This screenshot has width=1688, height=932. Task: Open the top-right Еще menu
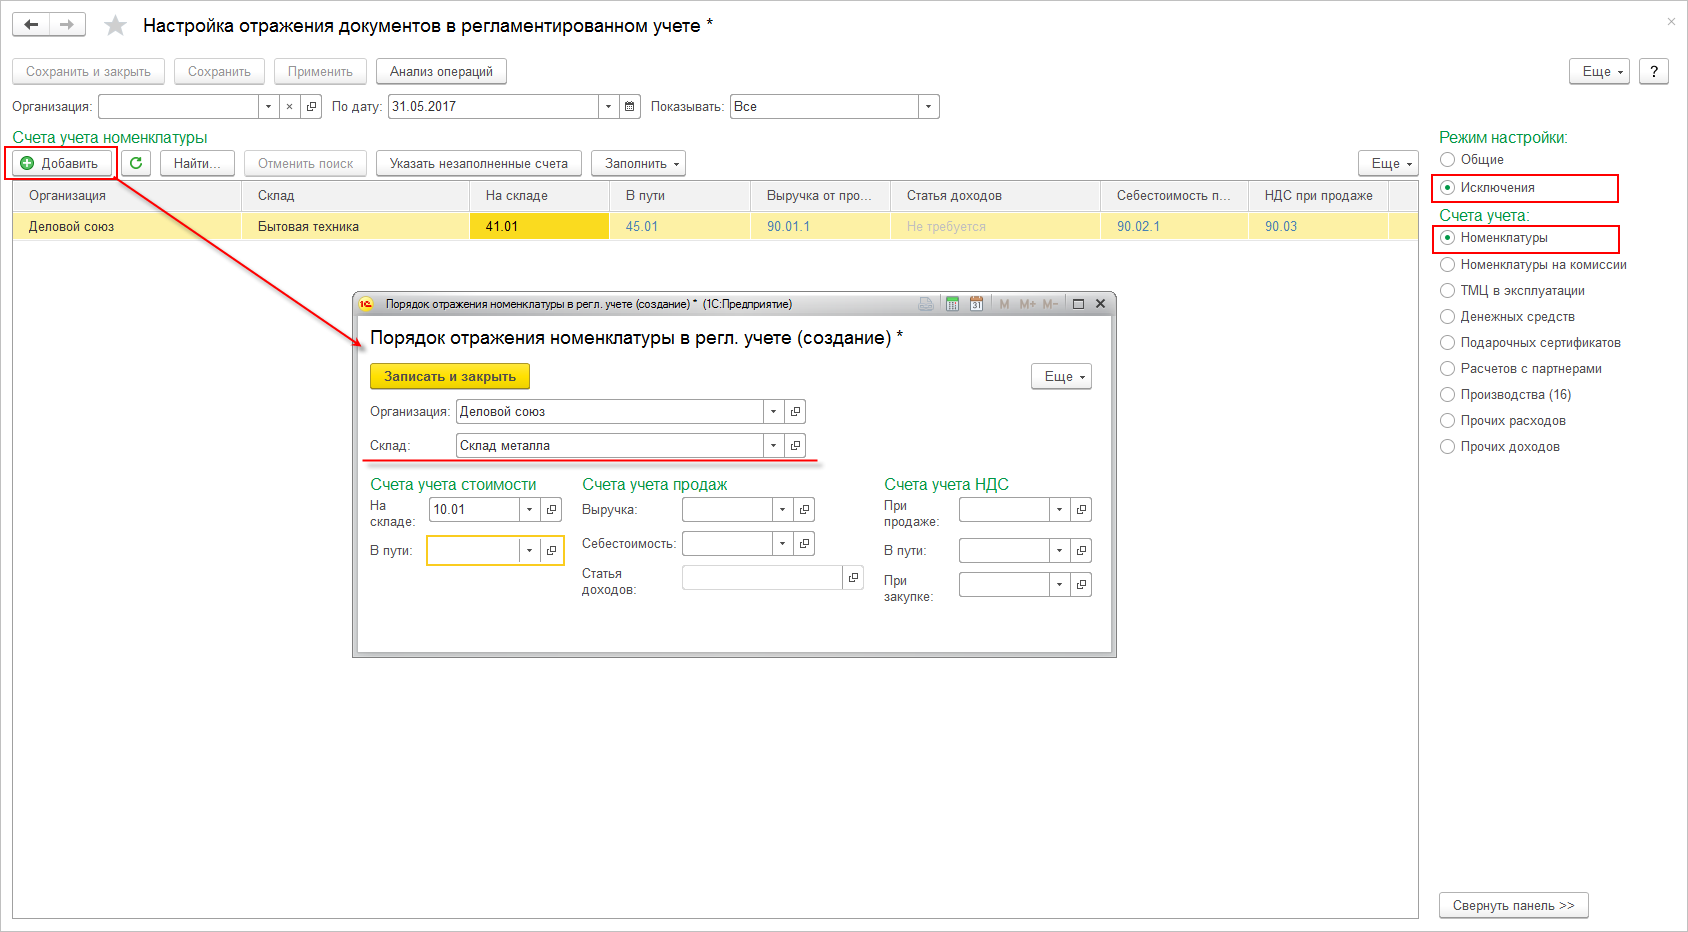point(1600,71)
